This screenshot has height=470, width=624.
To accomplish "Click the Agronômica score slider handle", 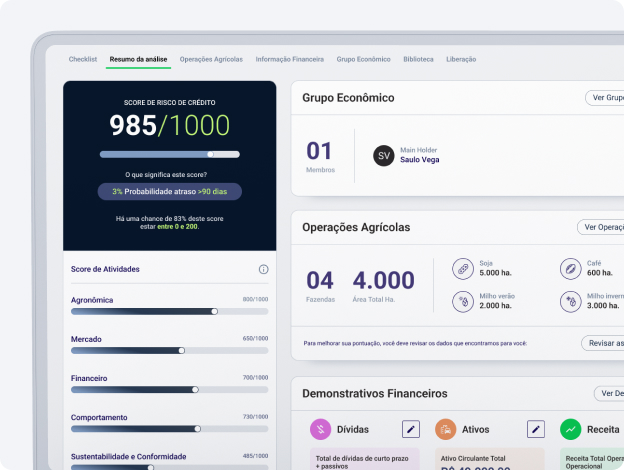I will pyautogui.click(x=214, y=311).
